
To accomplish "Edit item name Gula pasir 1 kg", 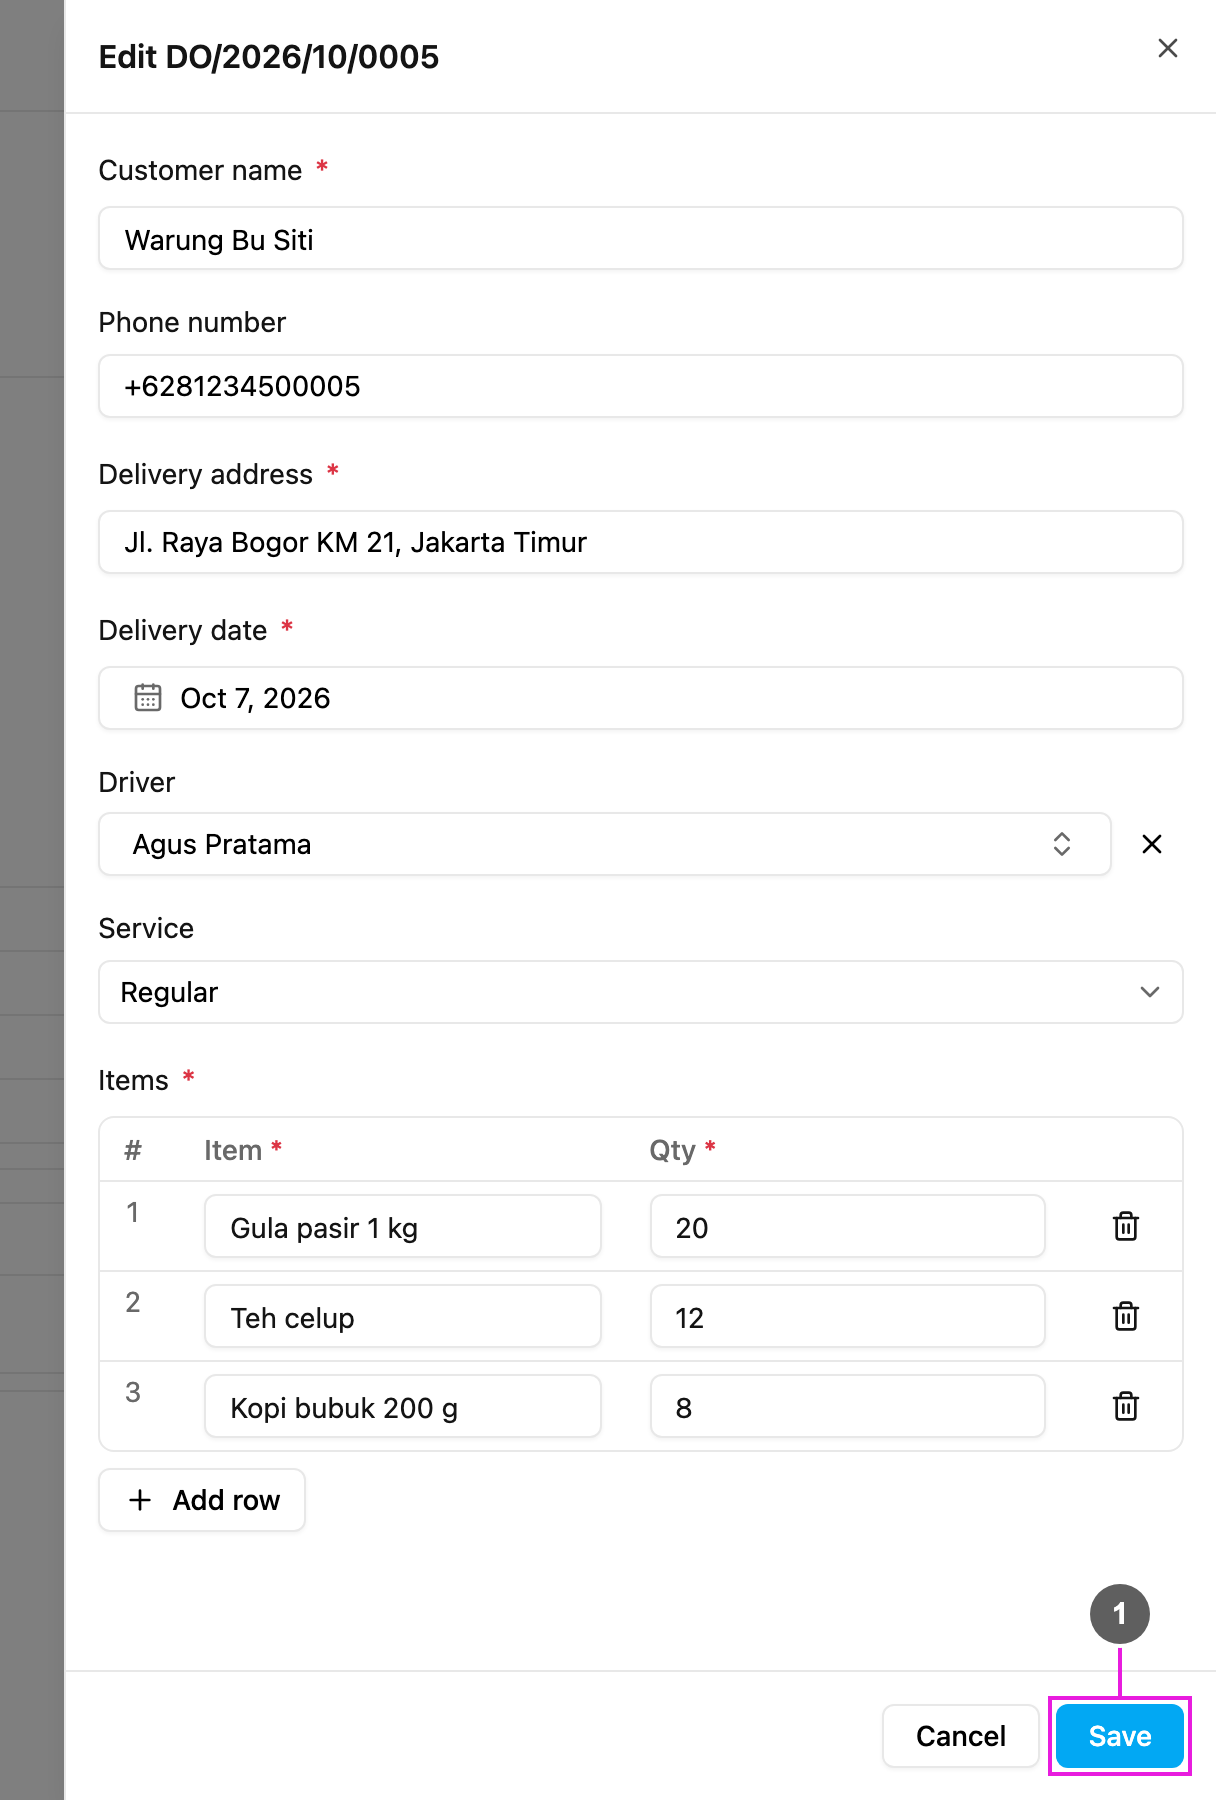I will click(x=403, y=1226).
